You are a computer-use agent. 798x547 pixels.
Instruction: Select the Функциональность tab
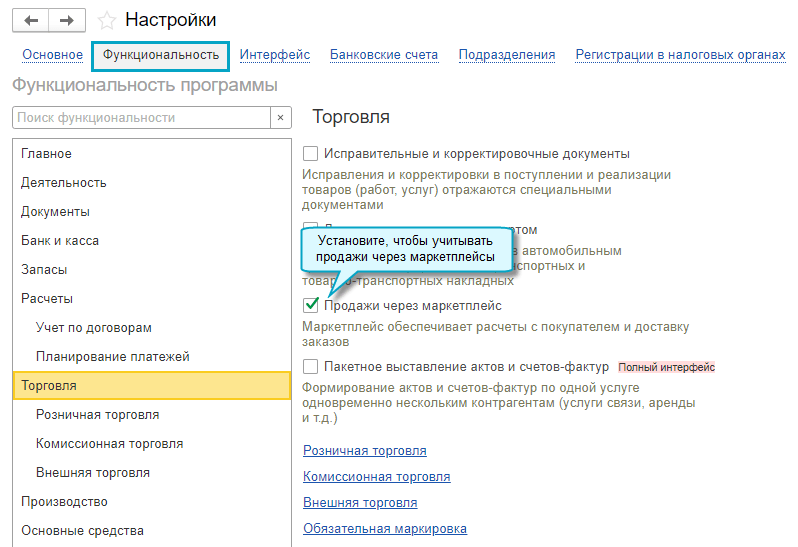click(x=161, y=55)
